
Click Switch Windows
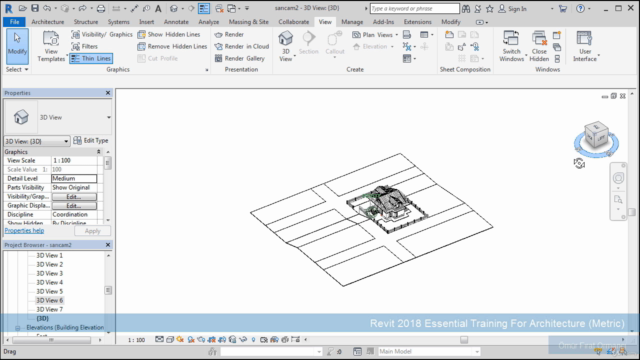(511, 46)
